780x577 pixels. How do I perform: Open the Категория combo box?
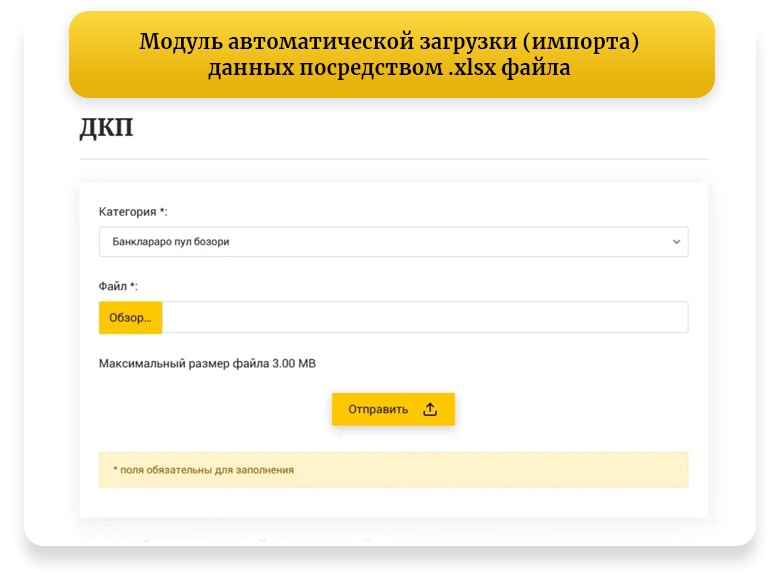[393, 242]
